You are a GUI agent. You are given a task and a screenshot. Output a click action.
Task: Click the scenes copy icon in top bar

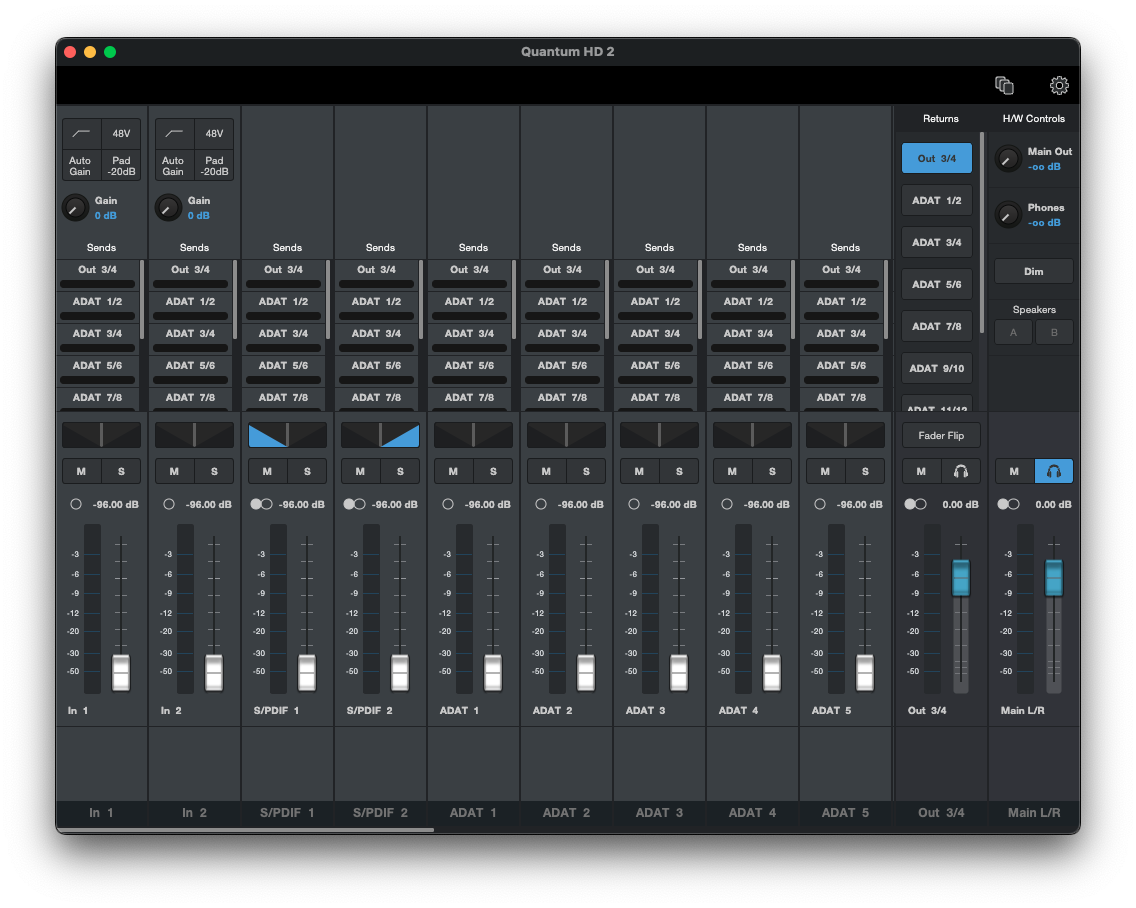[x=1004, y=86]
